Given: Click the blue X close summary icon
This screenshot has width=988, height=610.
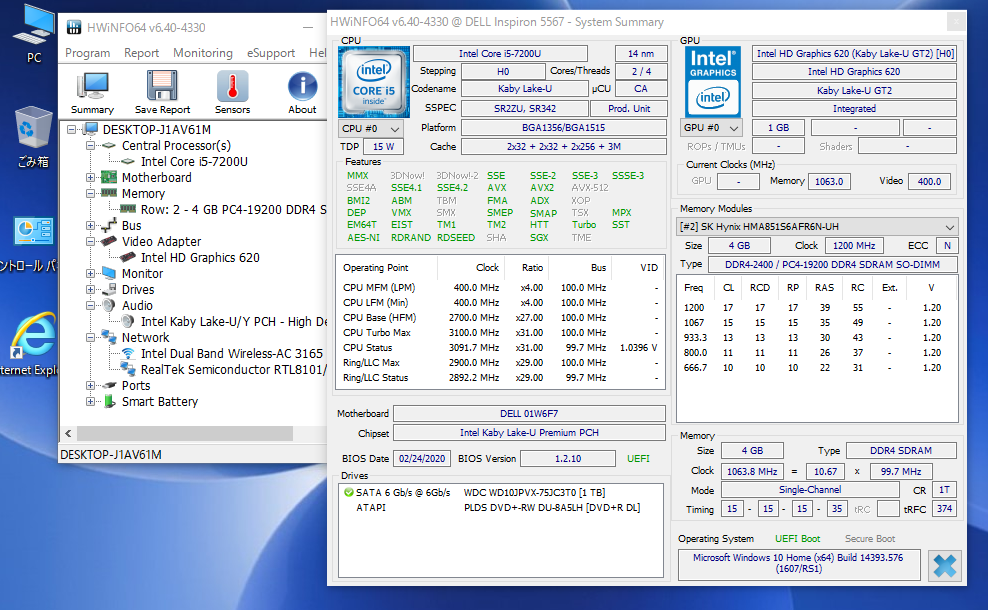Looking at the screenshot, I should [945, 565].
